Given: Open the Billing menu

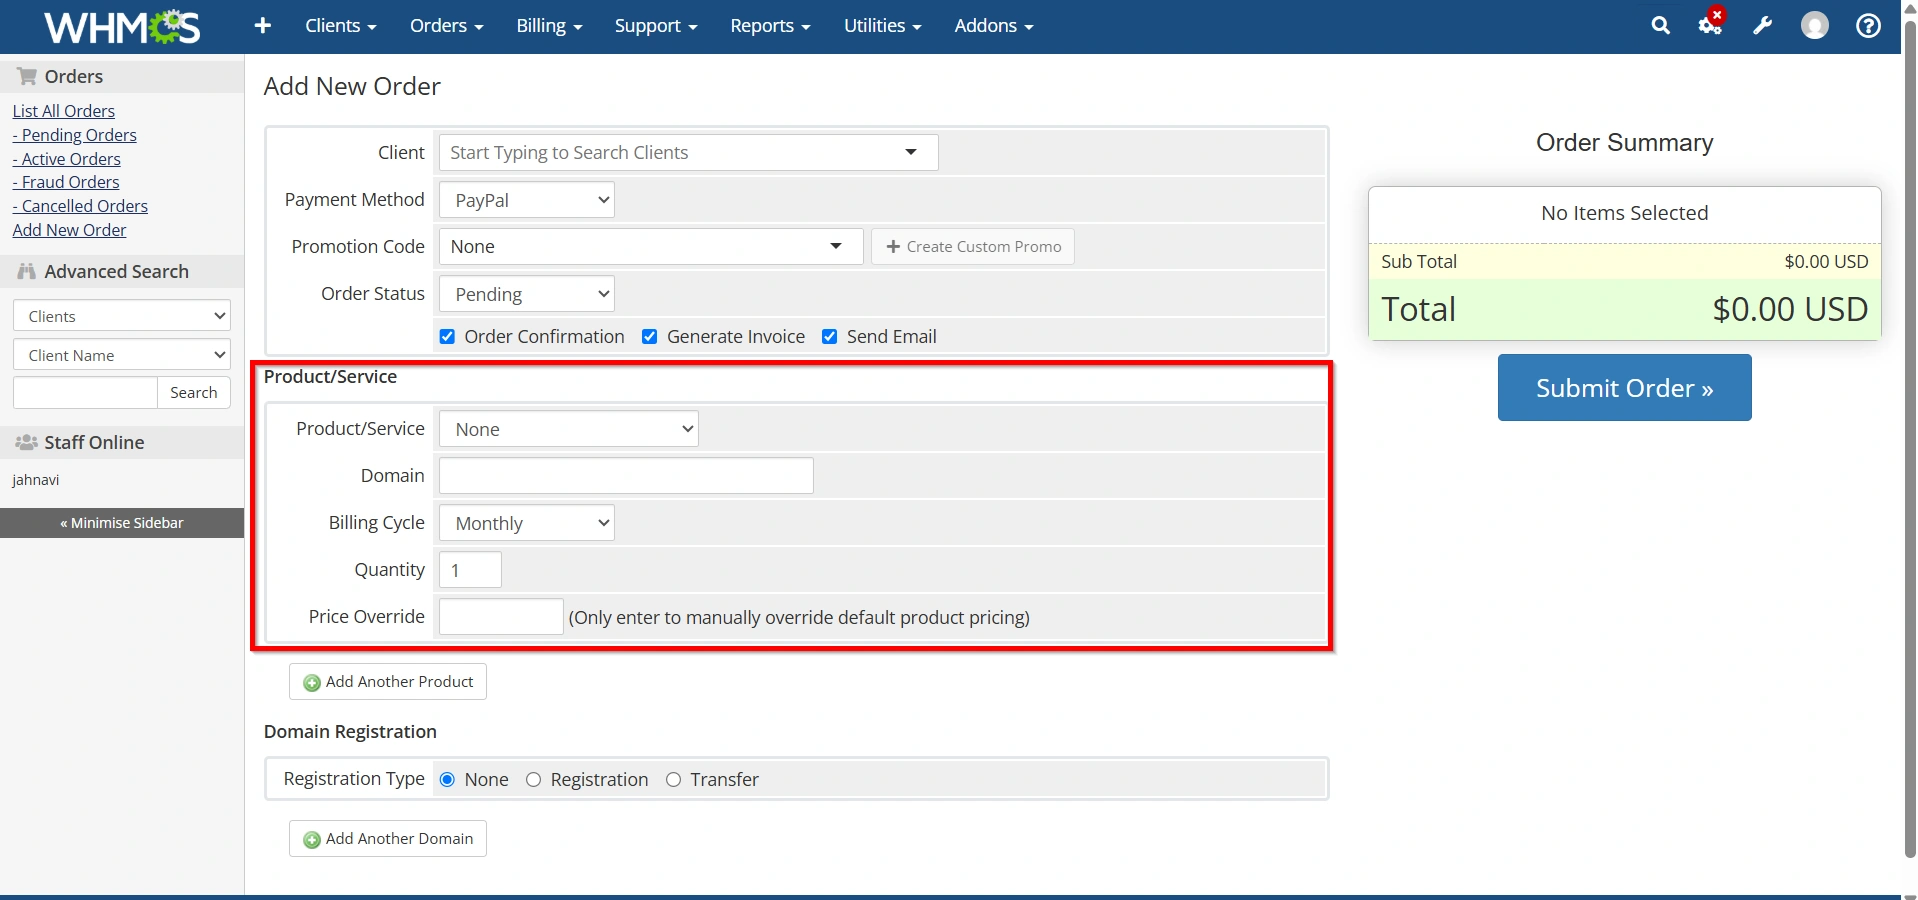Looking at the screenshot, I should pyautogui.click(x=549, y=26).
